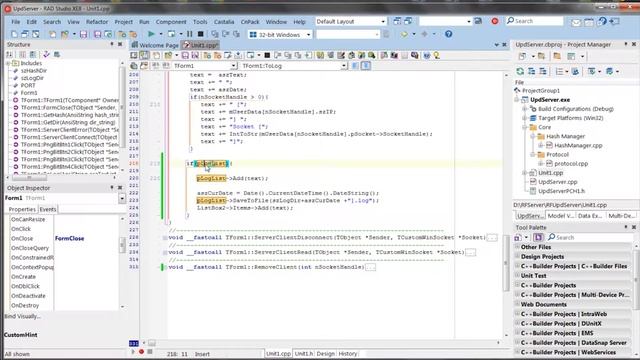Click the Tool Palette Search field
This screenshot has height=360, width=640.
tap(590, 237)
